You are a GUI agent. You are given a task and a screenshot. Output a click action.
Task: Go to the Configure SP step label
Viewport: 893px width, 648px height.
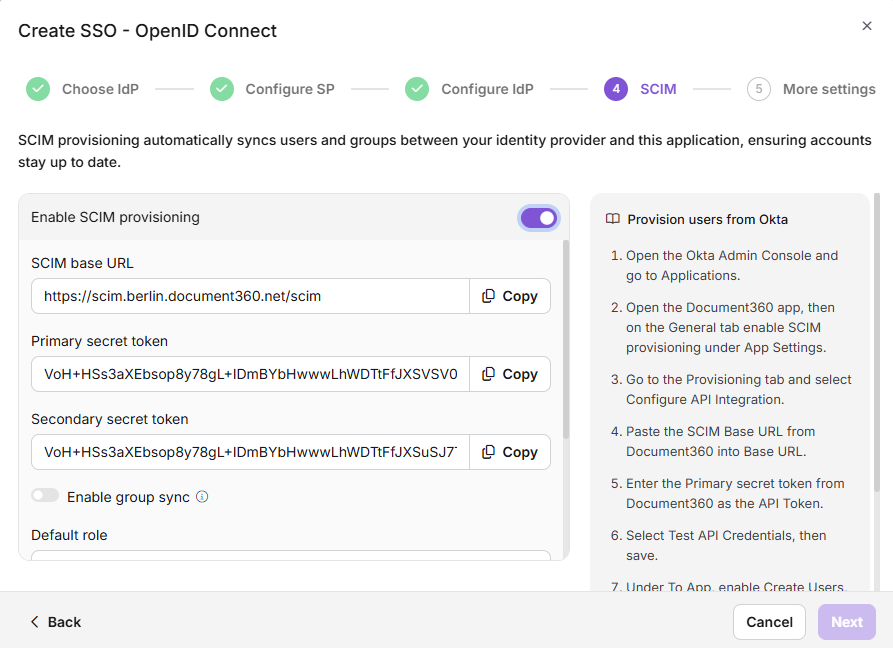pos(290,89)
